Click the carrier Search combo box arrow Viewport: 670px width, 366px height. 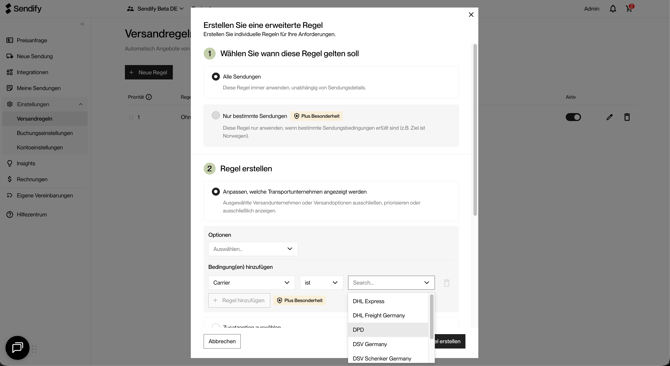tap(426, 283)
